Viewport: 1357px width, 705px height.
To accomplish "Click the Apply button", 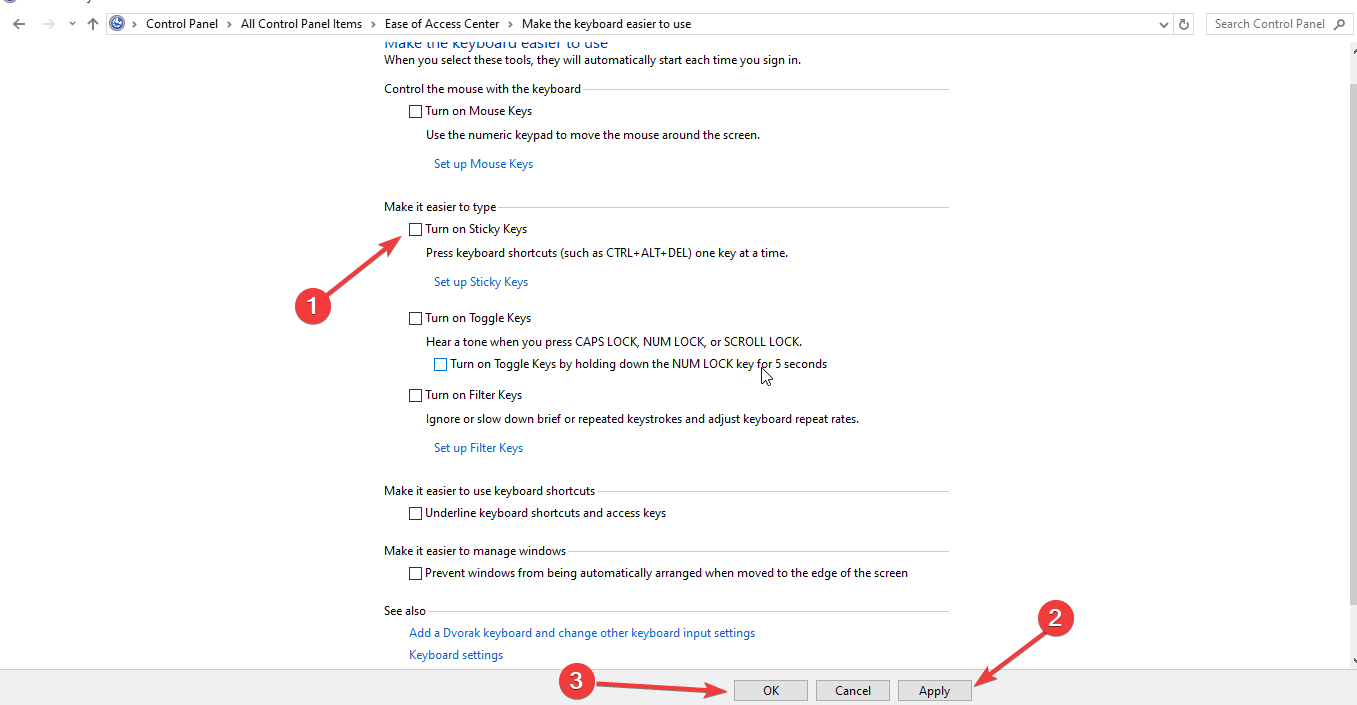I will (934, 690).
